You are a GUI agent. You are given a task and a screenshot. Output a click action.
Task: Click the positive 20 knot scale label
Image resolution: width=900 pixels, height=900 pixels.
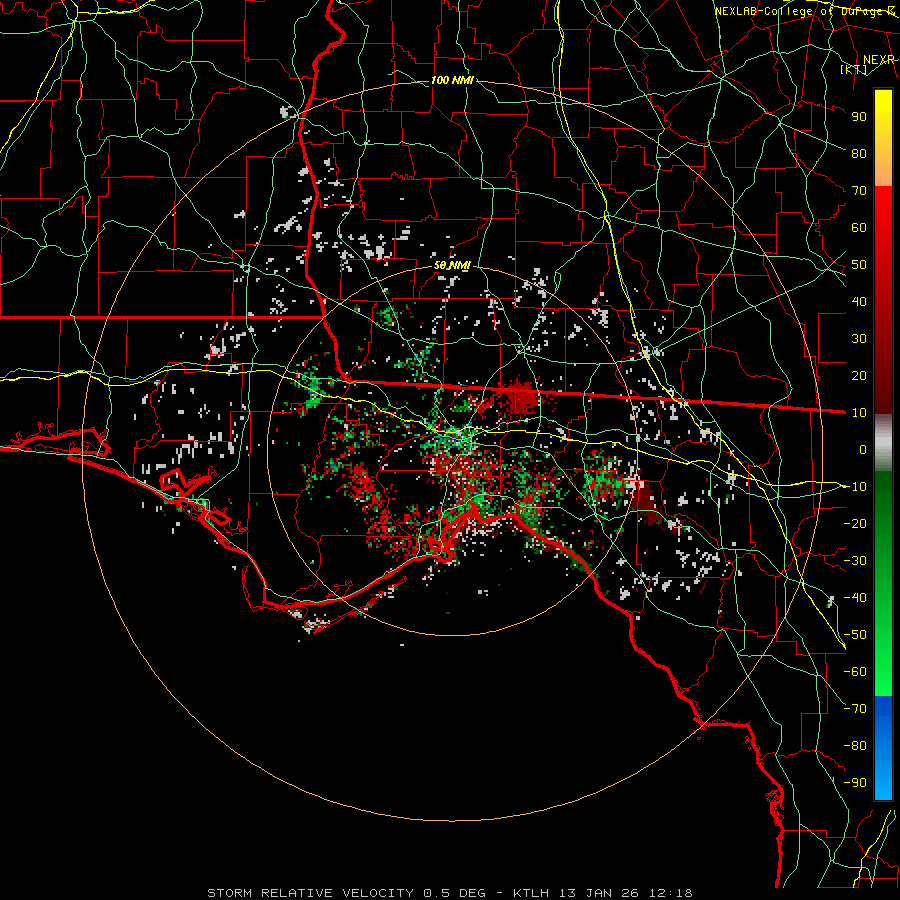coord(859,375)
